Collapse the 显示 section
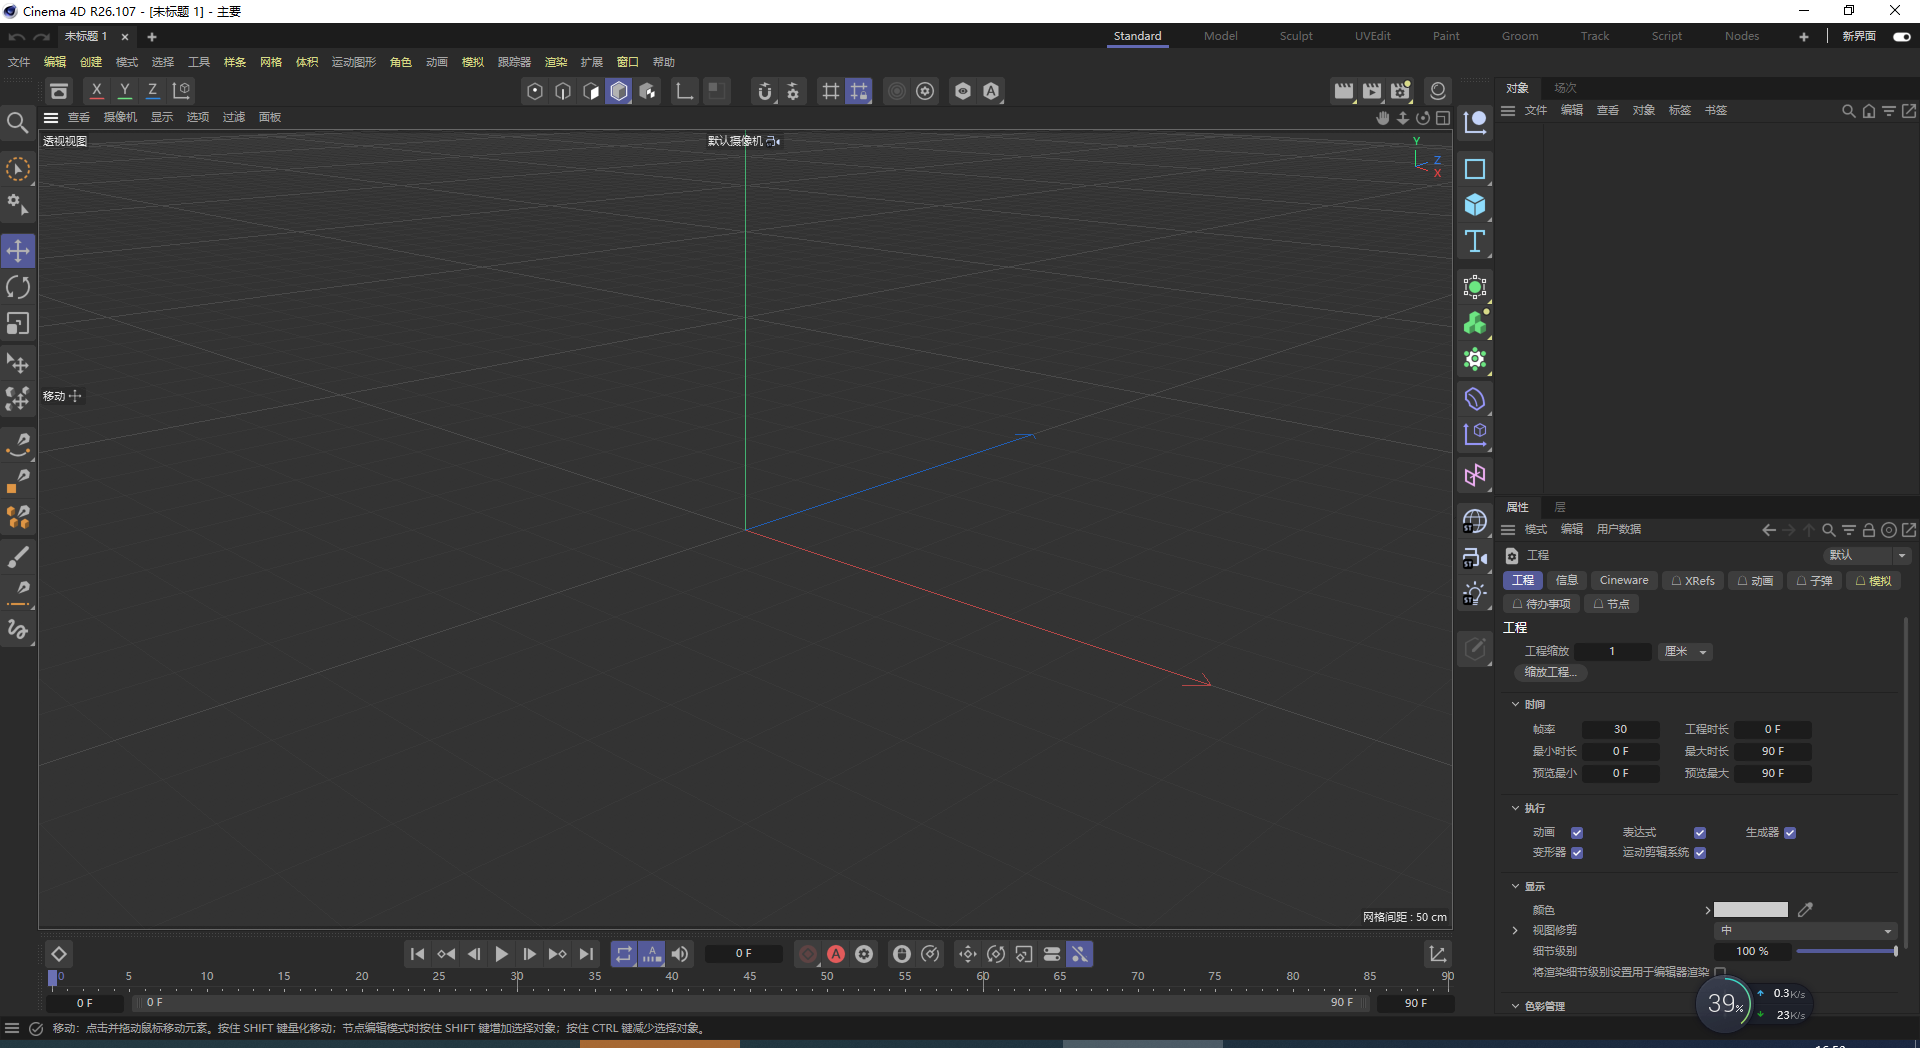Image resolution: width=1920 pixels, height=1048 pixels. coord(1515,887)
